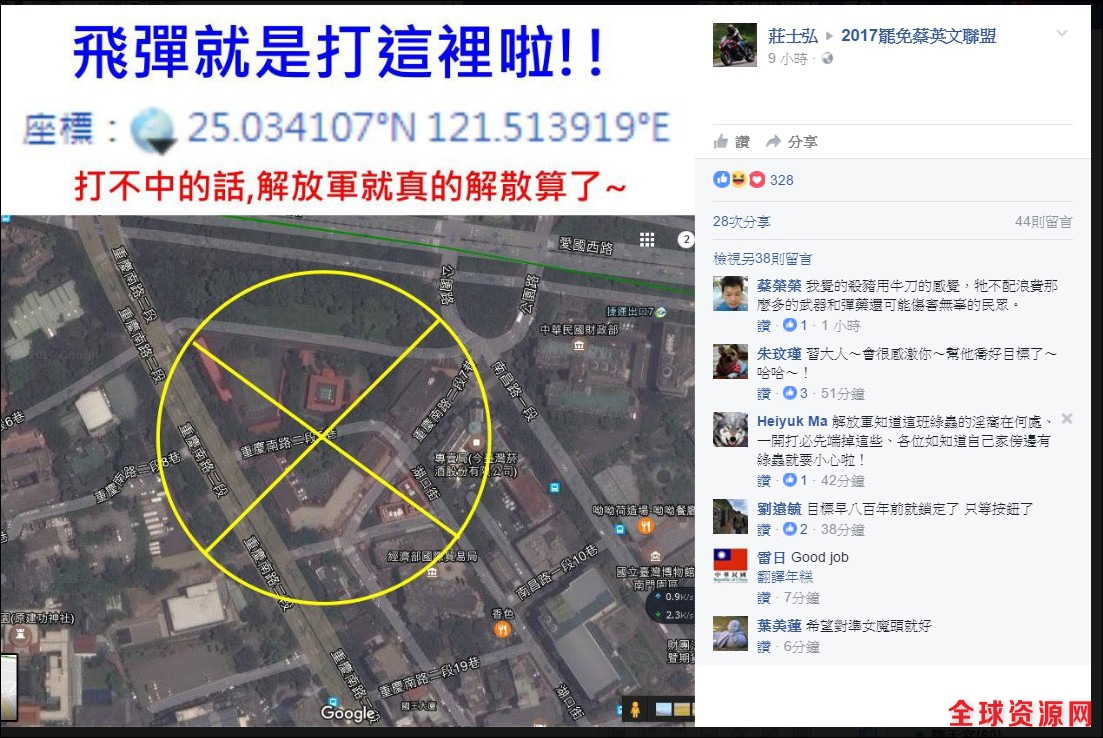Click the Share arrow on the post

[x=791, y=142]
